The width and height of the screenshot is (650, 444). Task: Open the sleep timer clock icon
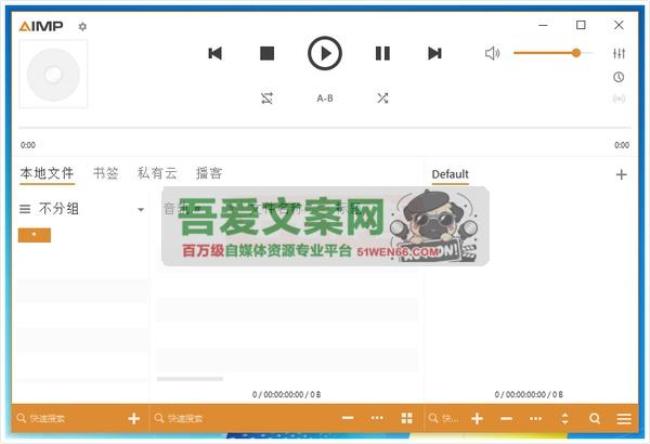618,77
